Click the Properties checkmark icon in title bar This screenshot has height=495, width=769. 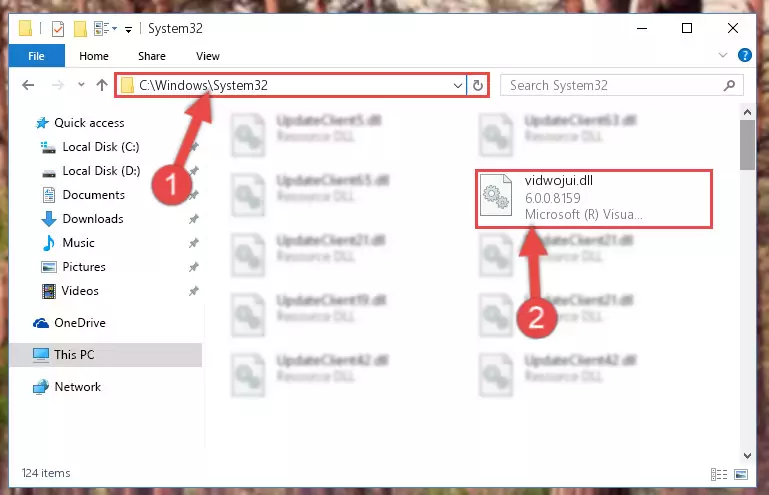click(58, 28)
